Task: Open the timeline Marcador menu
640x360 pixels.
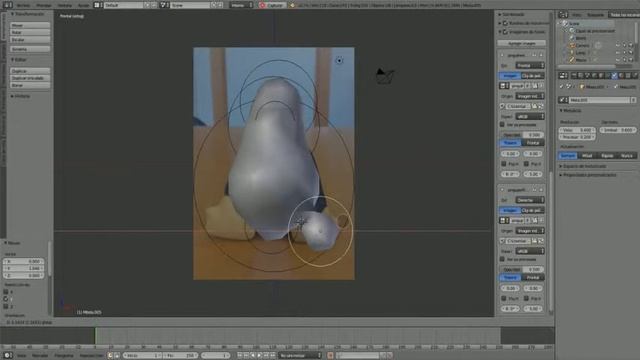Action: coord(40,356)
